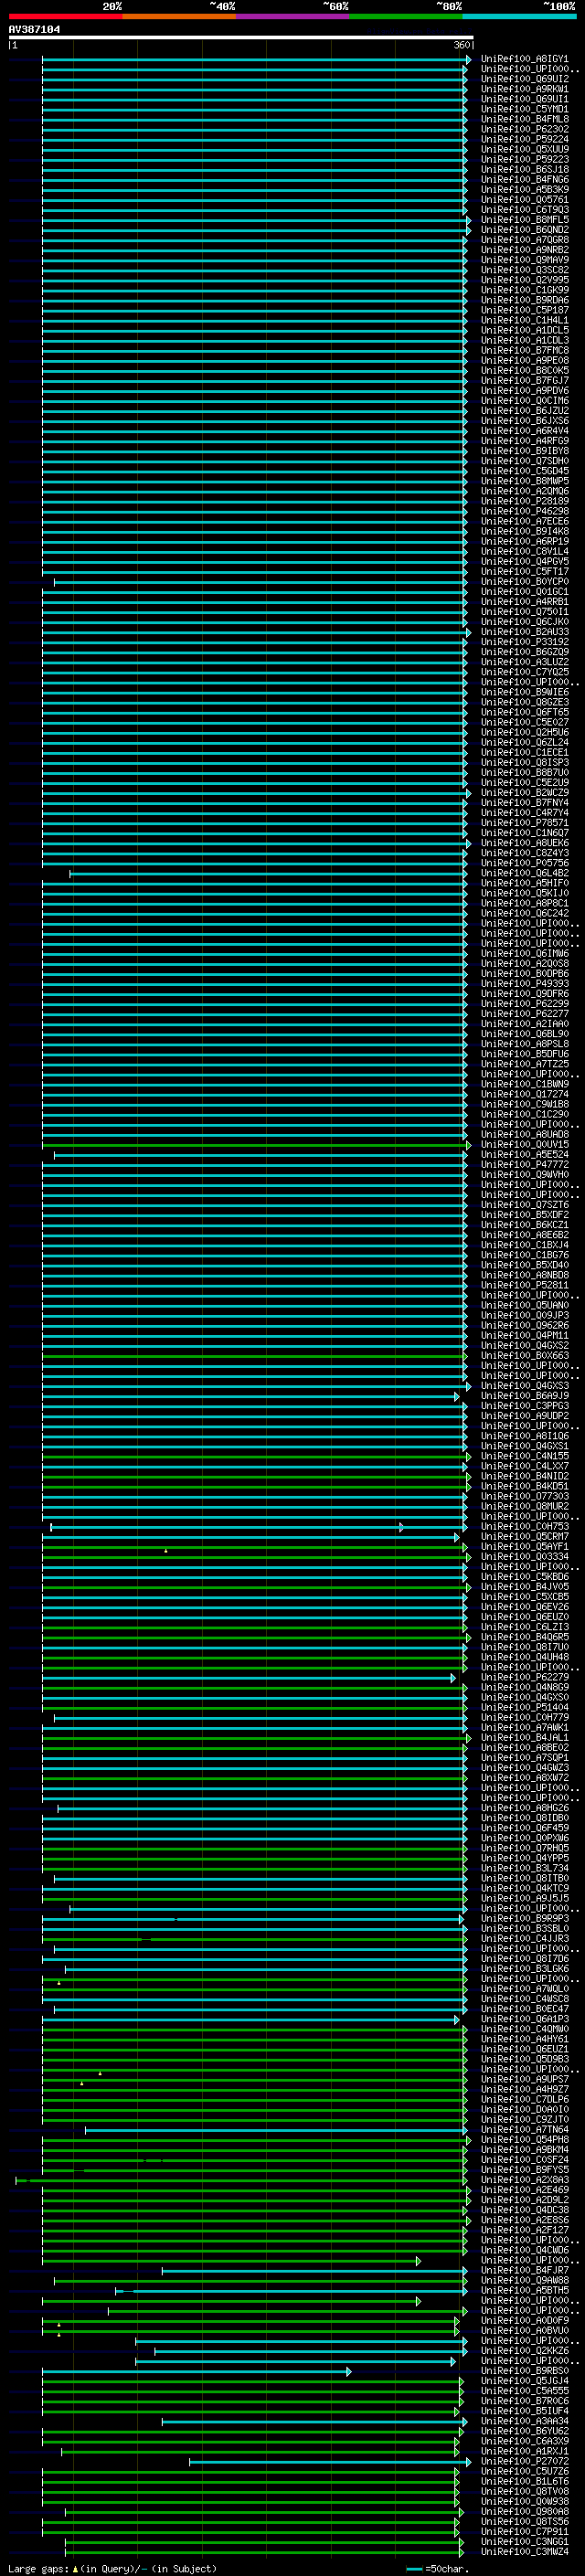Click the hit label UniRef100_Q69UI2
The image size is (585, 2576).
(525, 79)
